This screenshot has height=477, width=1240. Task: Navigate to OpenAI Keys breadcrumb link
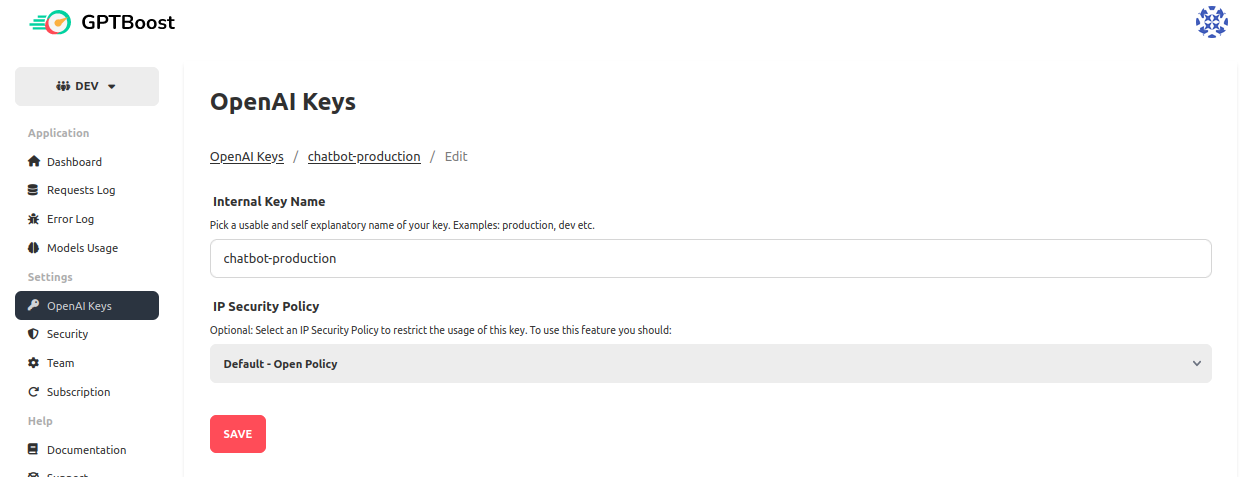coord(247,157)
